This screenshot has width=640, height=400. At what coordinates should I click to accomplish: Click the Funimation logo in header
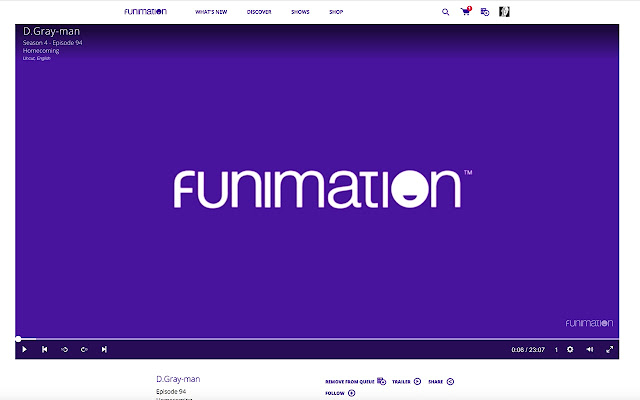coord(145,11)
